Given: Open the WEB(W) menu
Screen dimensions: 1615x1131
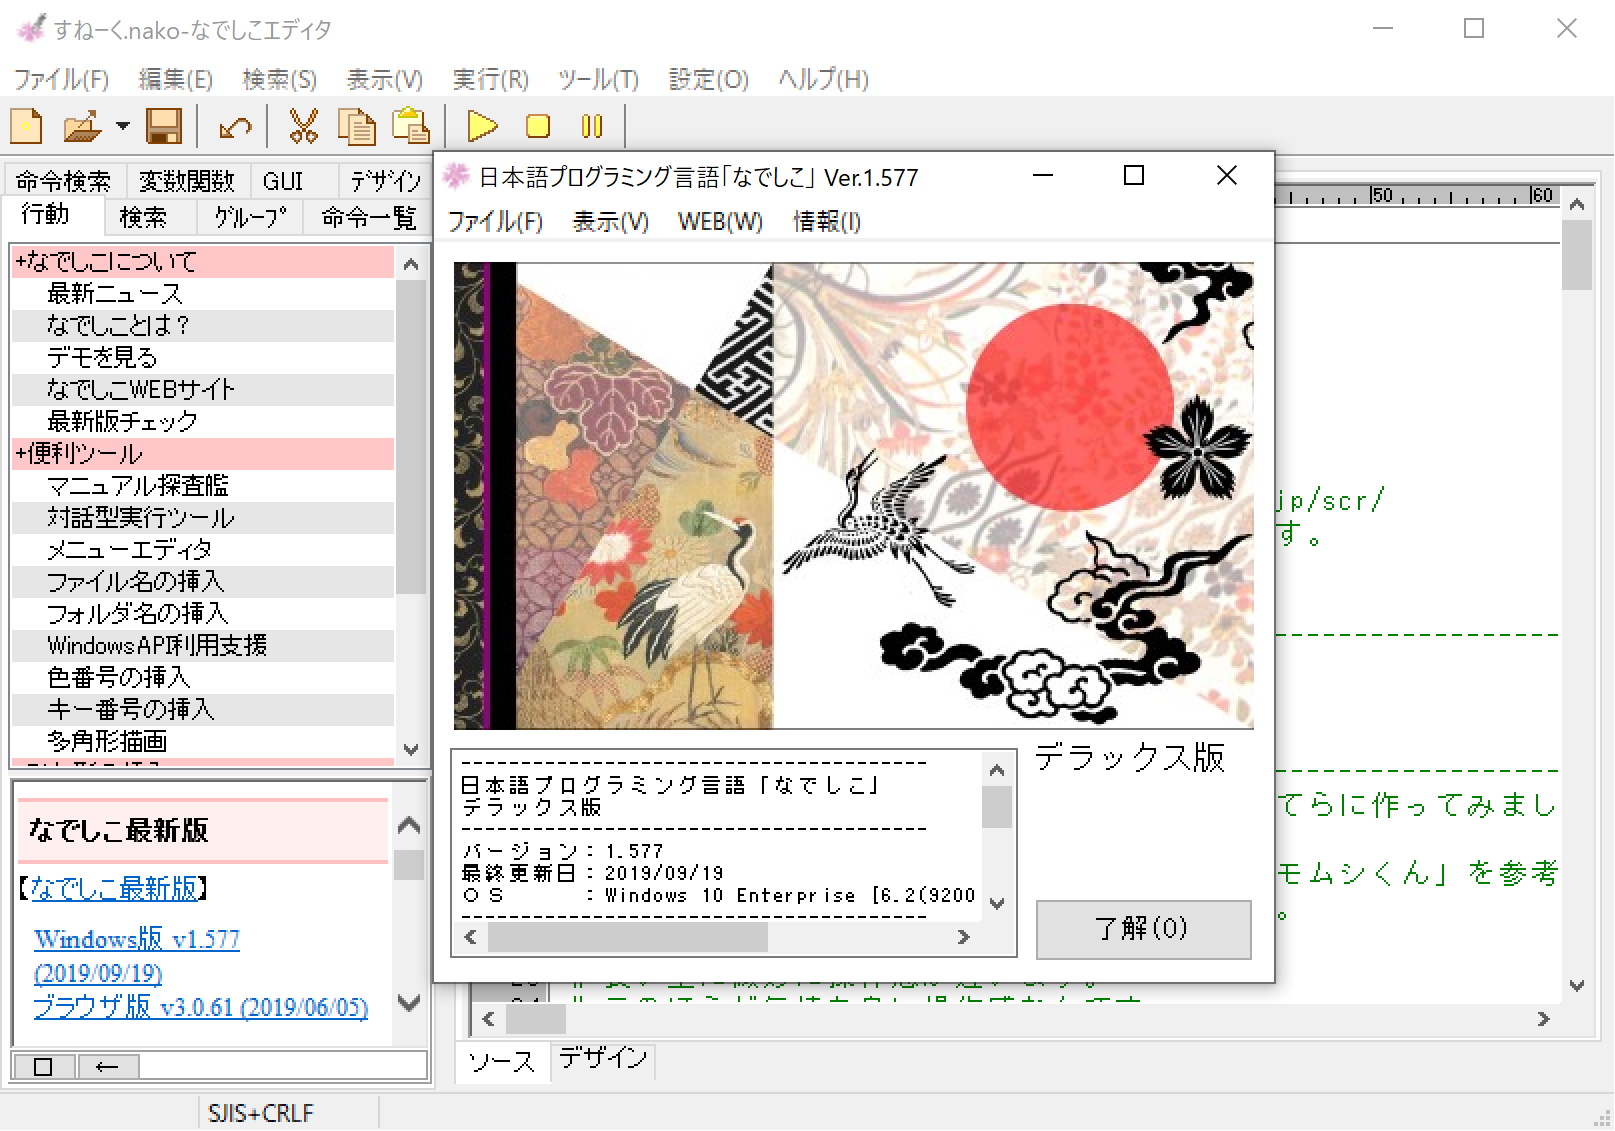Looking at the screenshot, I should click(720, 221).
